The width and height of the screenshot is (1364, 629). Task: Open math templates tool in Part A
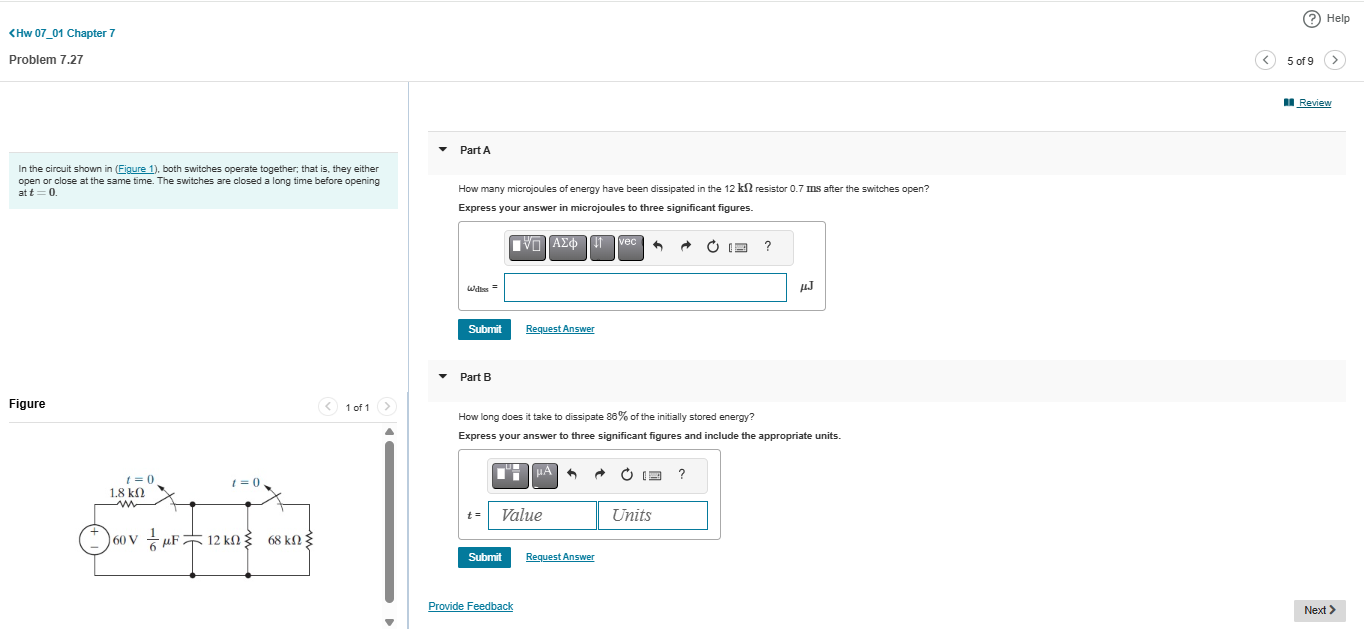526,247
